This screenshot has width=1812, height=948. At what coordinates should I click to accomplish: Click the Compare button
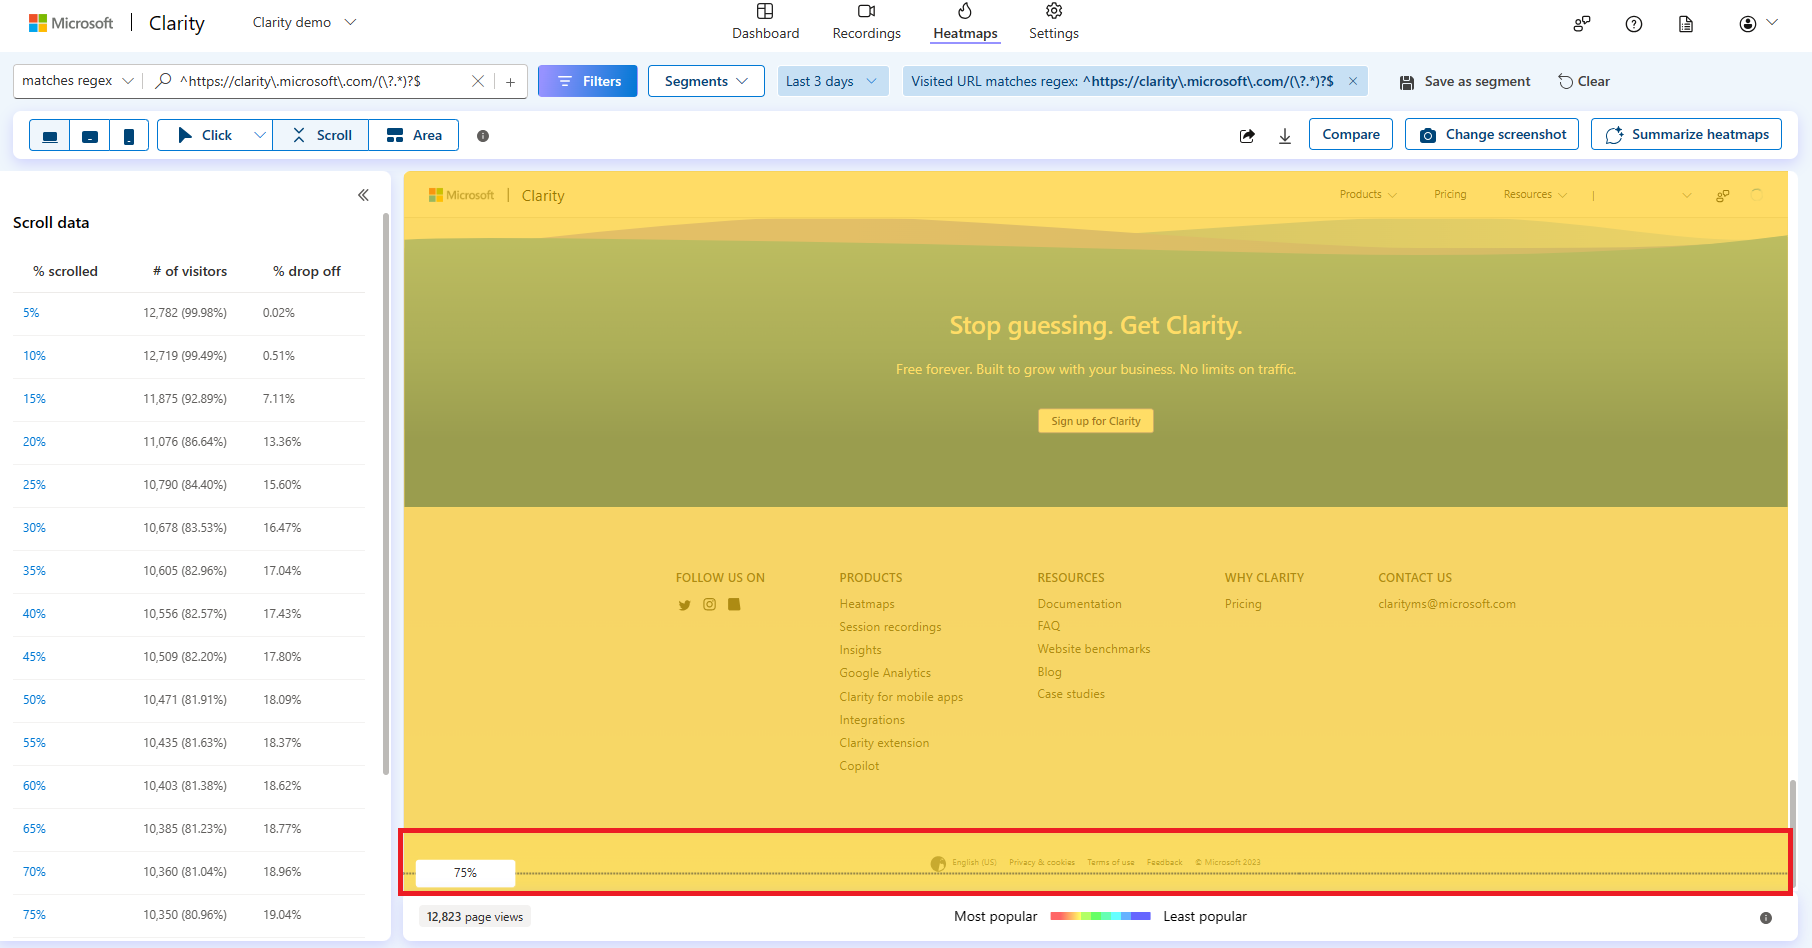1351,134
